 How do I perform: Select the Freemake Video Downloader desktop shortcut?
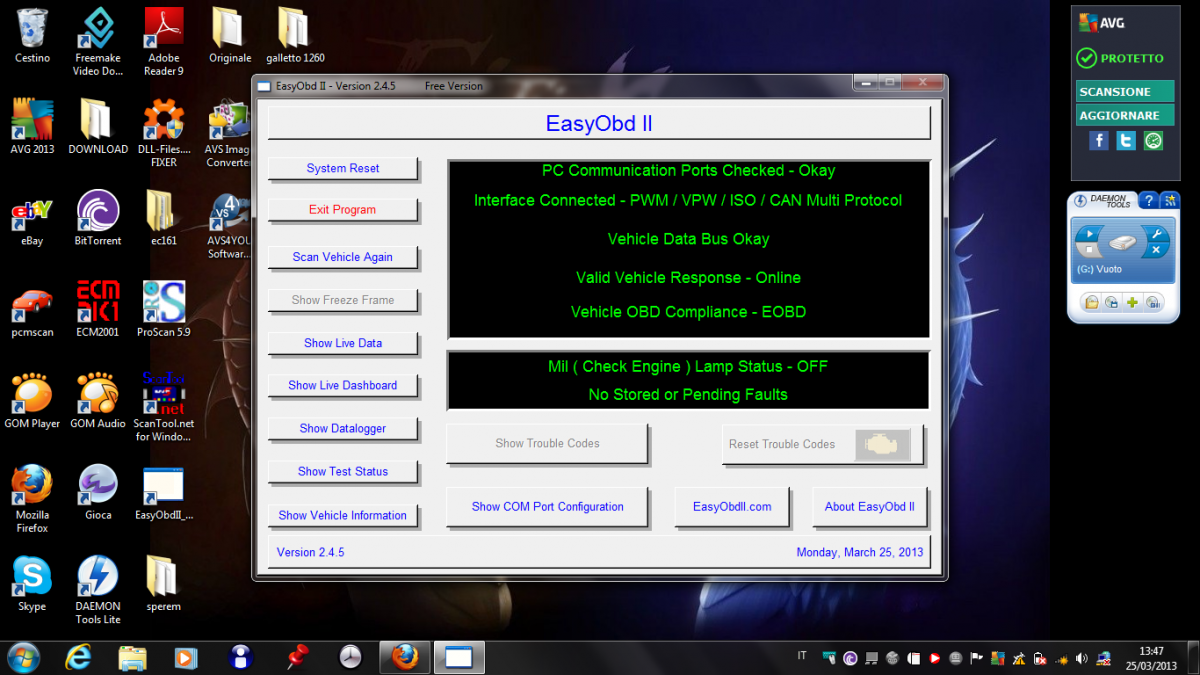98,42
